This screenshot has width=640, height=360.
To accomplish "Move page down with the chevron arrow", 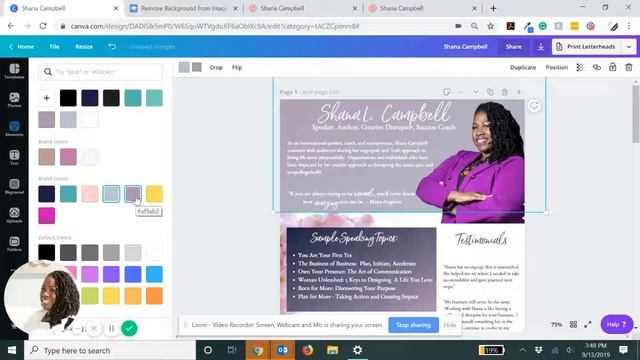I will (476, 92).
